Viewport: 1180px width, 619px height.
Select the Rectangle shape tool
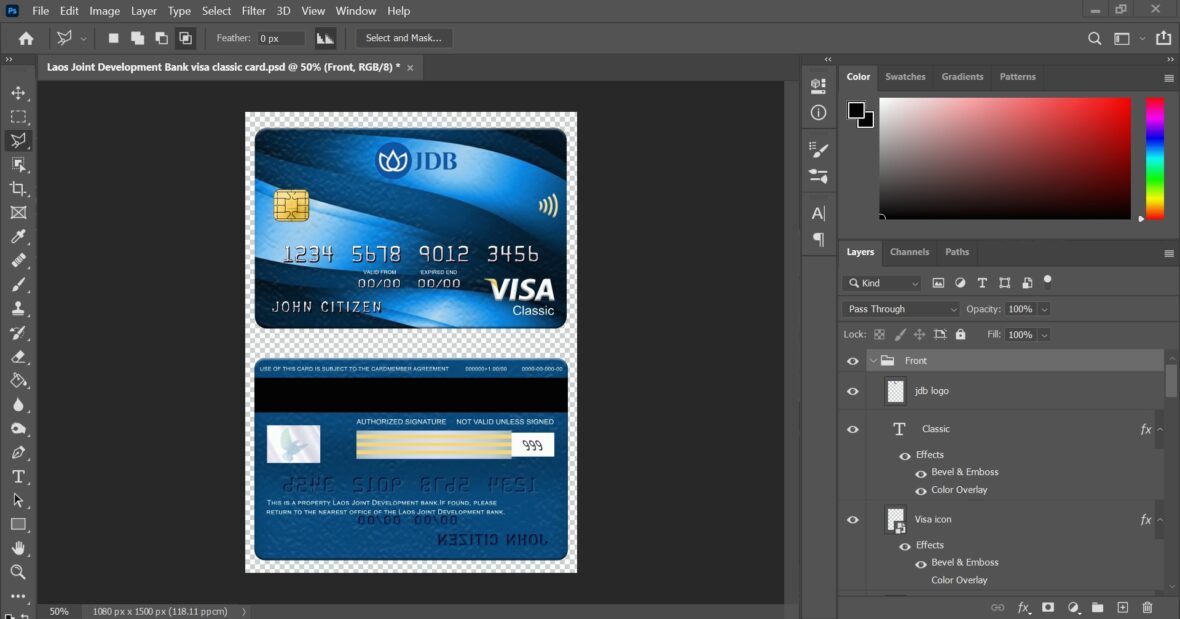pyautogui.click(x=18, y=524)
